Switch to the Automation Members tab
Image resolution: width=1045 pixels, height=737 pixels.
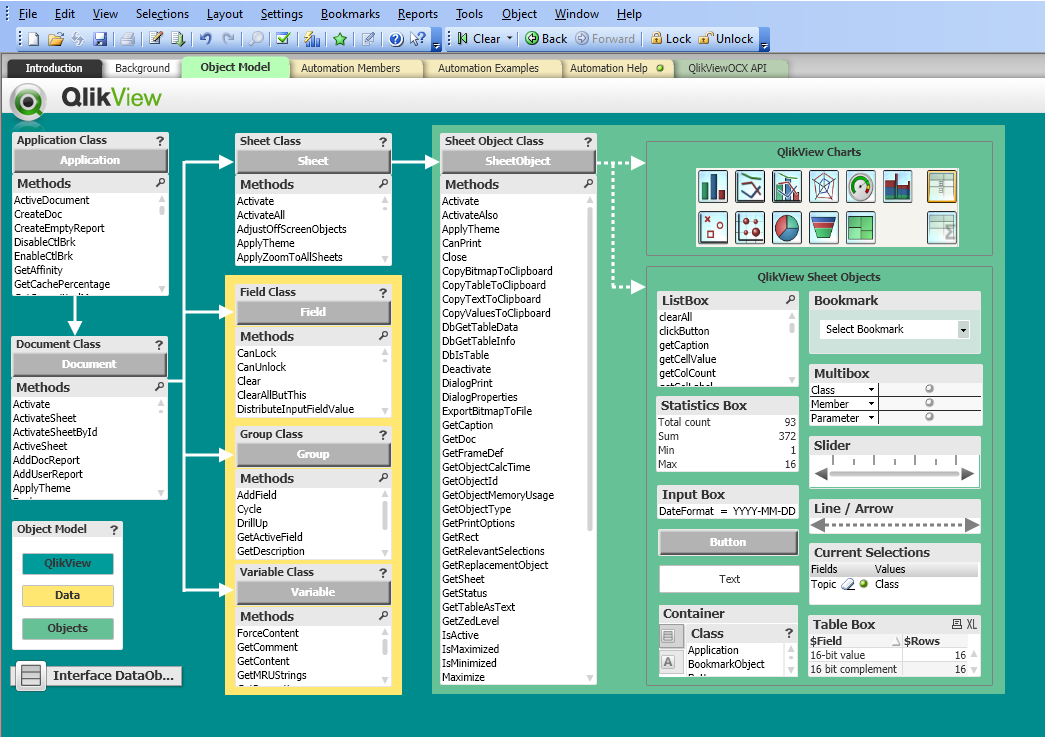[351, 68]
